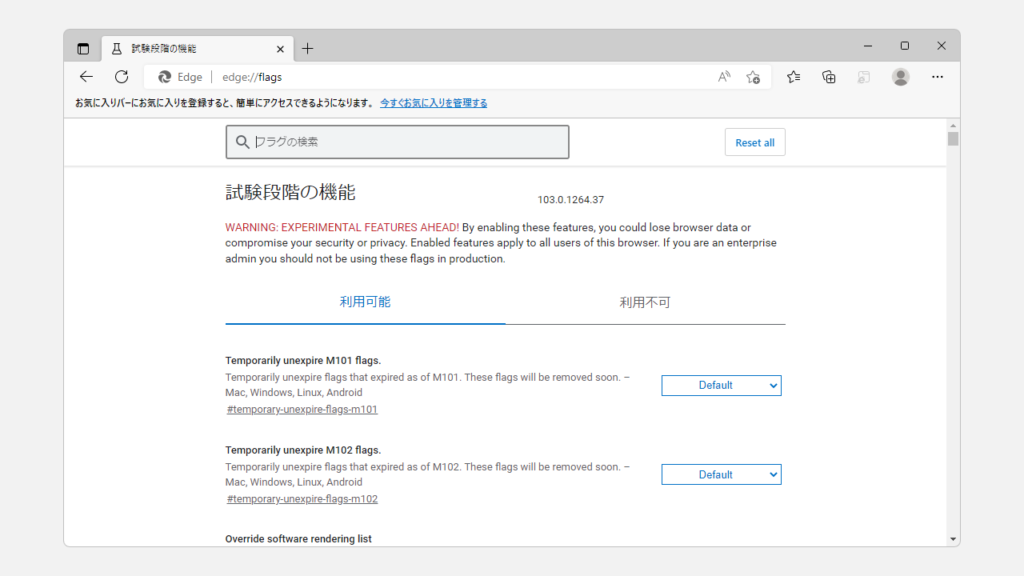Open the Settings and more ellipsis menu
The height and width of the screenshot is (576, 1024).
(937, 77)
